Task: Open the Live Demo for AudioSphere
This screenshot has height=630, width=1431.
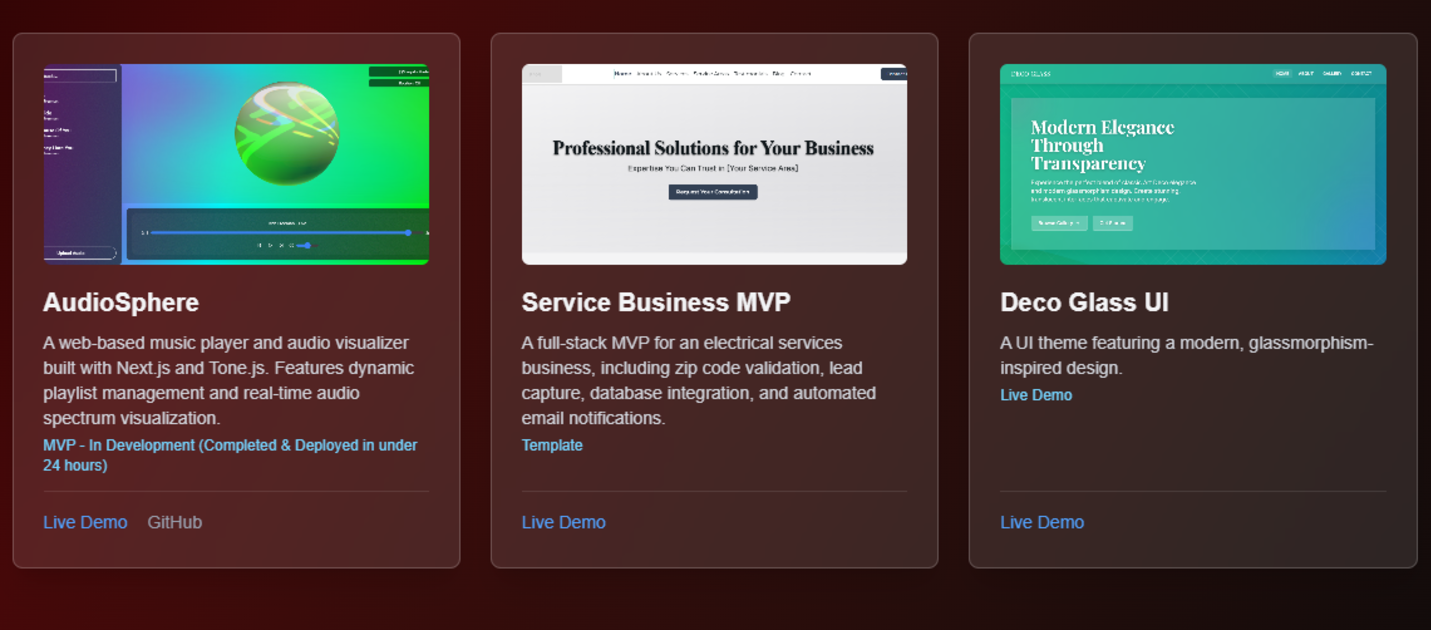Action: pyautogui.click(x=84, y=521)
